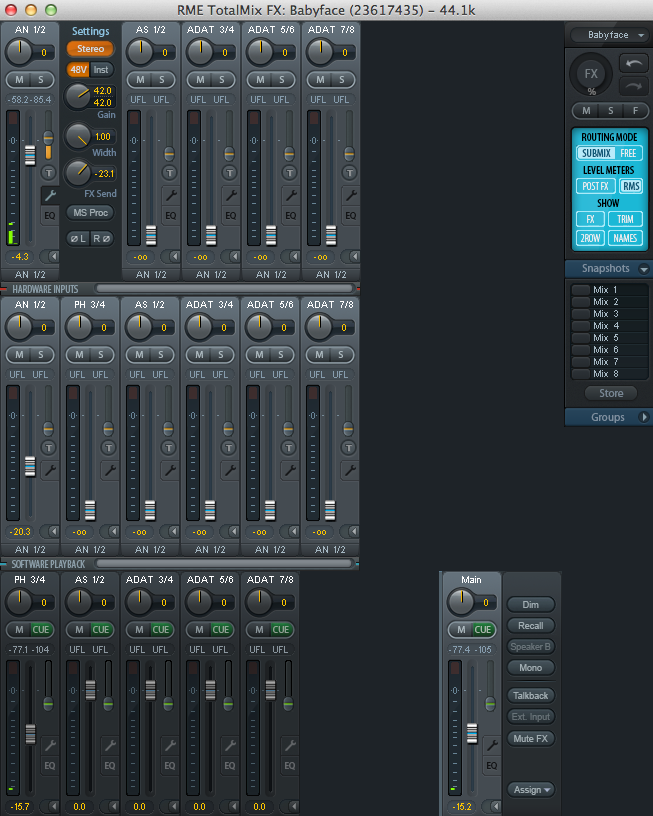Click Mute FX button
Viewport: 653px width, 816px height.
tap(531, 738)
